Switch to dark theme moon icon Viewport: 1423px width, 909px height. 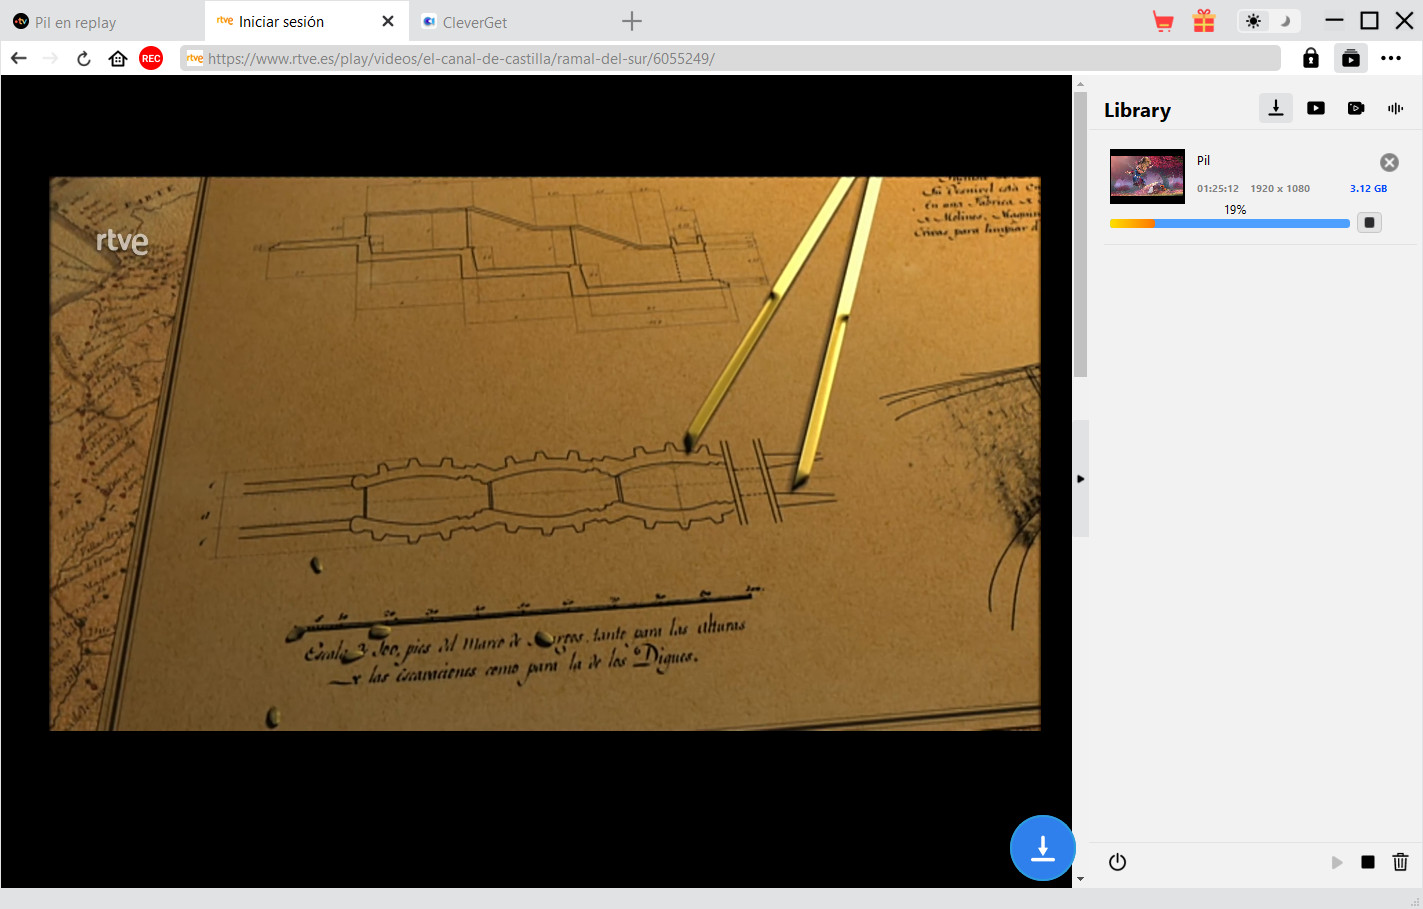coord(1286,21)
